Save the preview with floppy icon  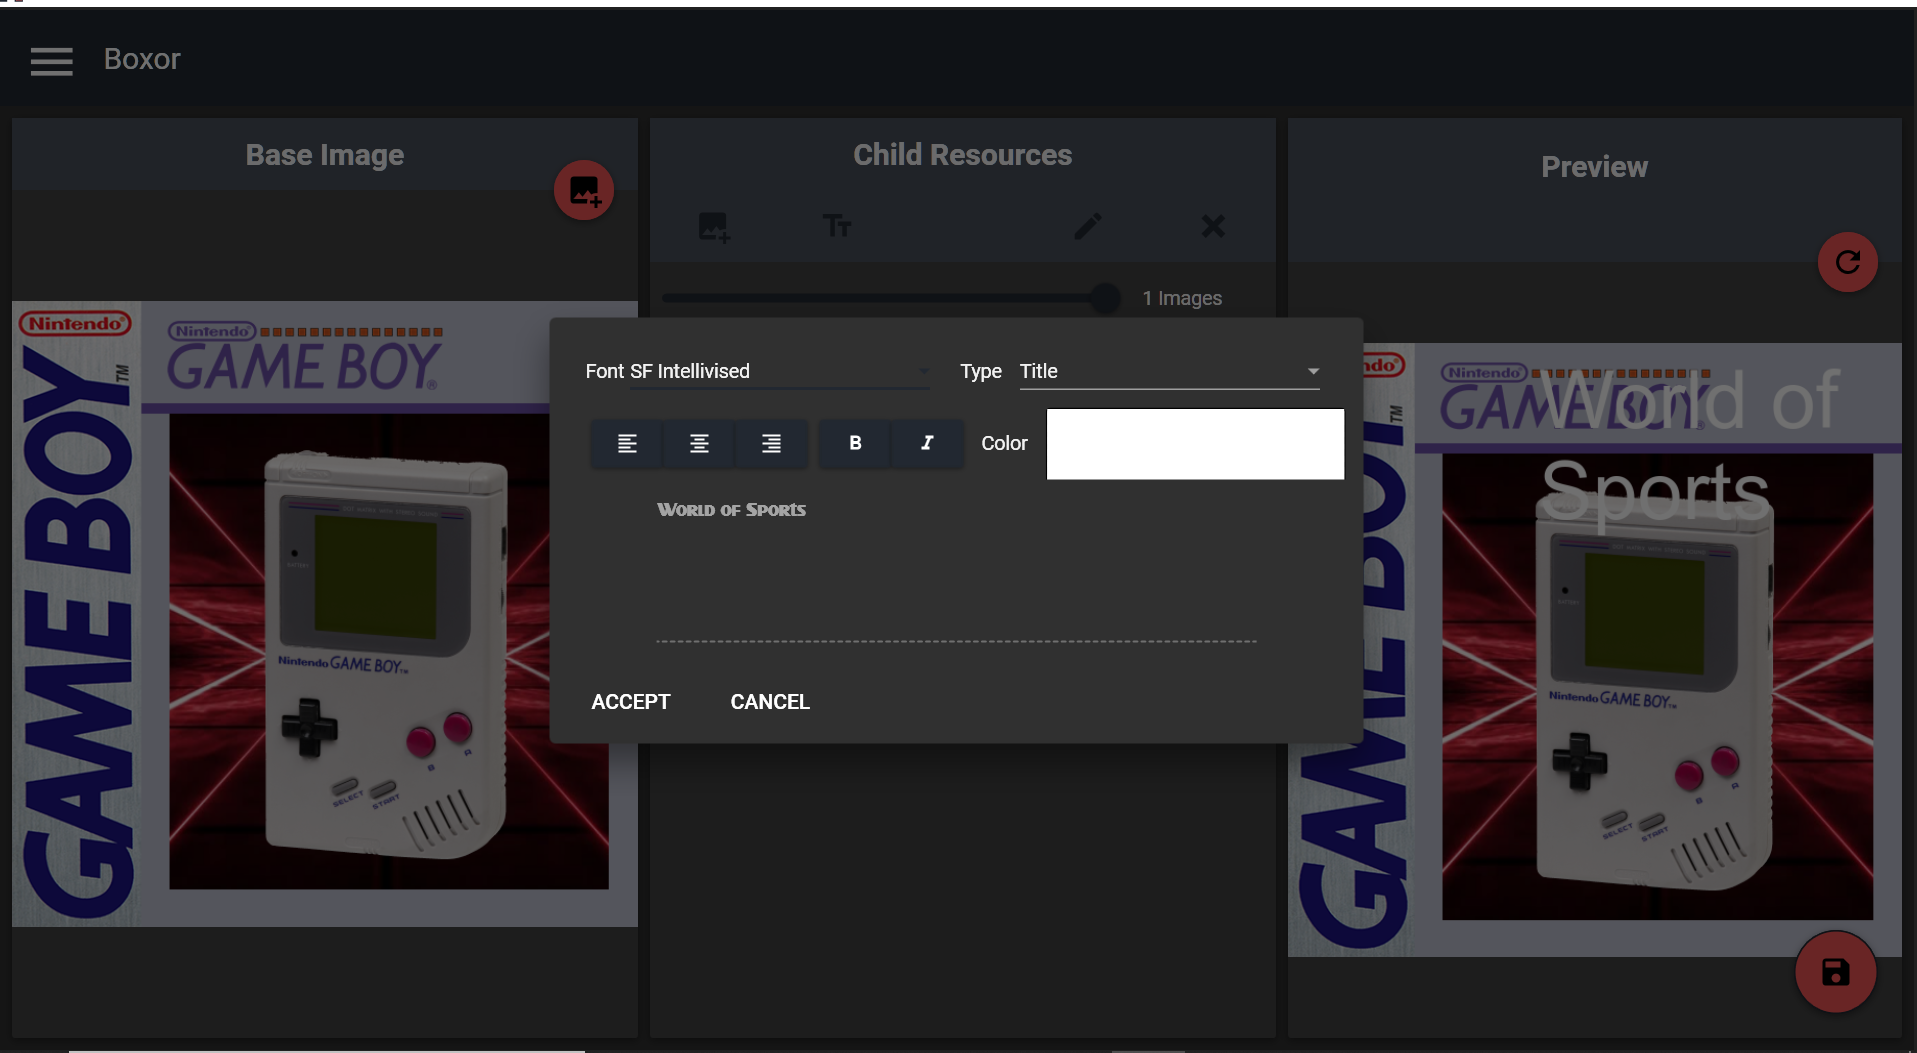point(1835,972)
